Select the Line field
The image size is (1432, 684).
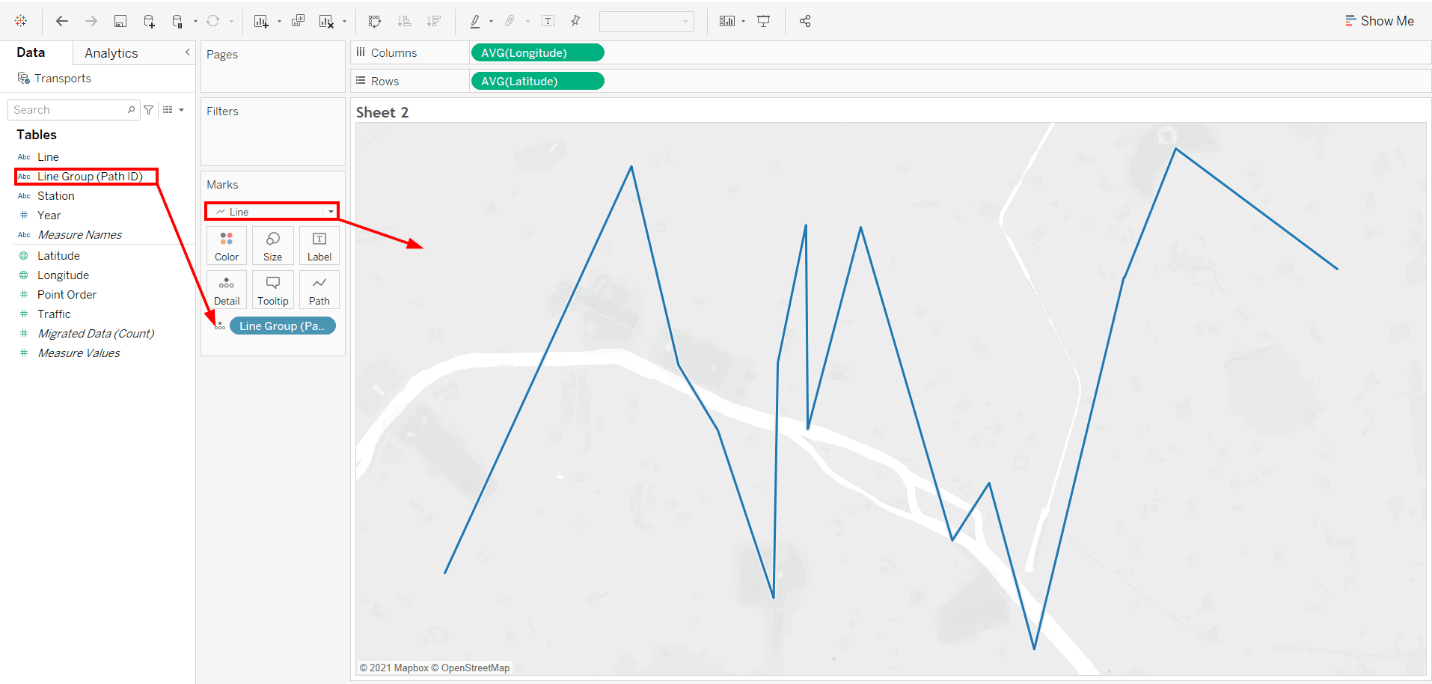pos(48,157)
